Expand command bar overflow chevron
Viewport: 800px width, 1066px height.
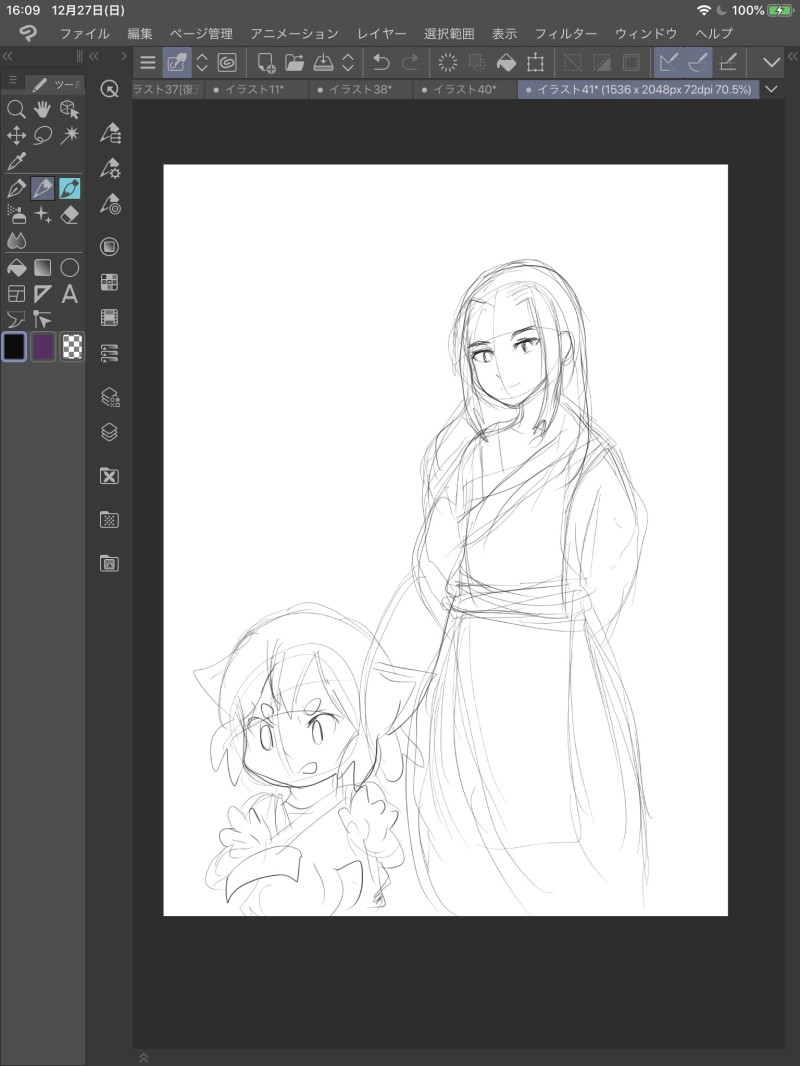(771, 63)
